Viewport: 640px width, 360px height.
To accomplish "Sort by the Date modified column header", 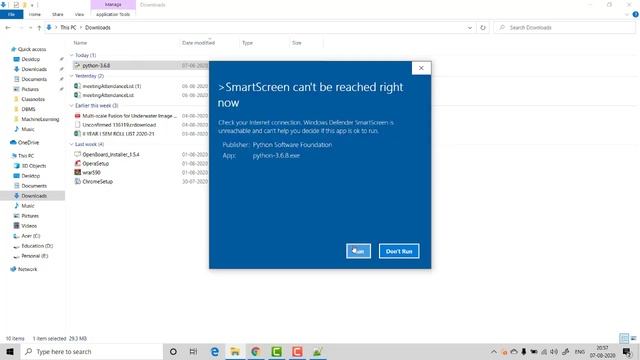I will point(198,42).
